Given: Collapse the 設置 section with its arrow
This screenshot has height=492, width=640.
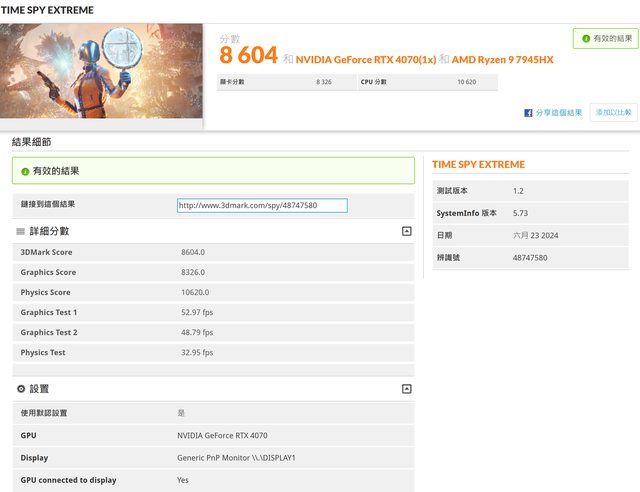Looking at the screenshot, I should coord(406,388).
